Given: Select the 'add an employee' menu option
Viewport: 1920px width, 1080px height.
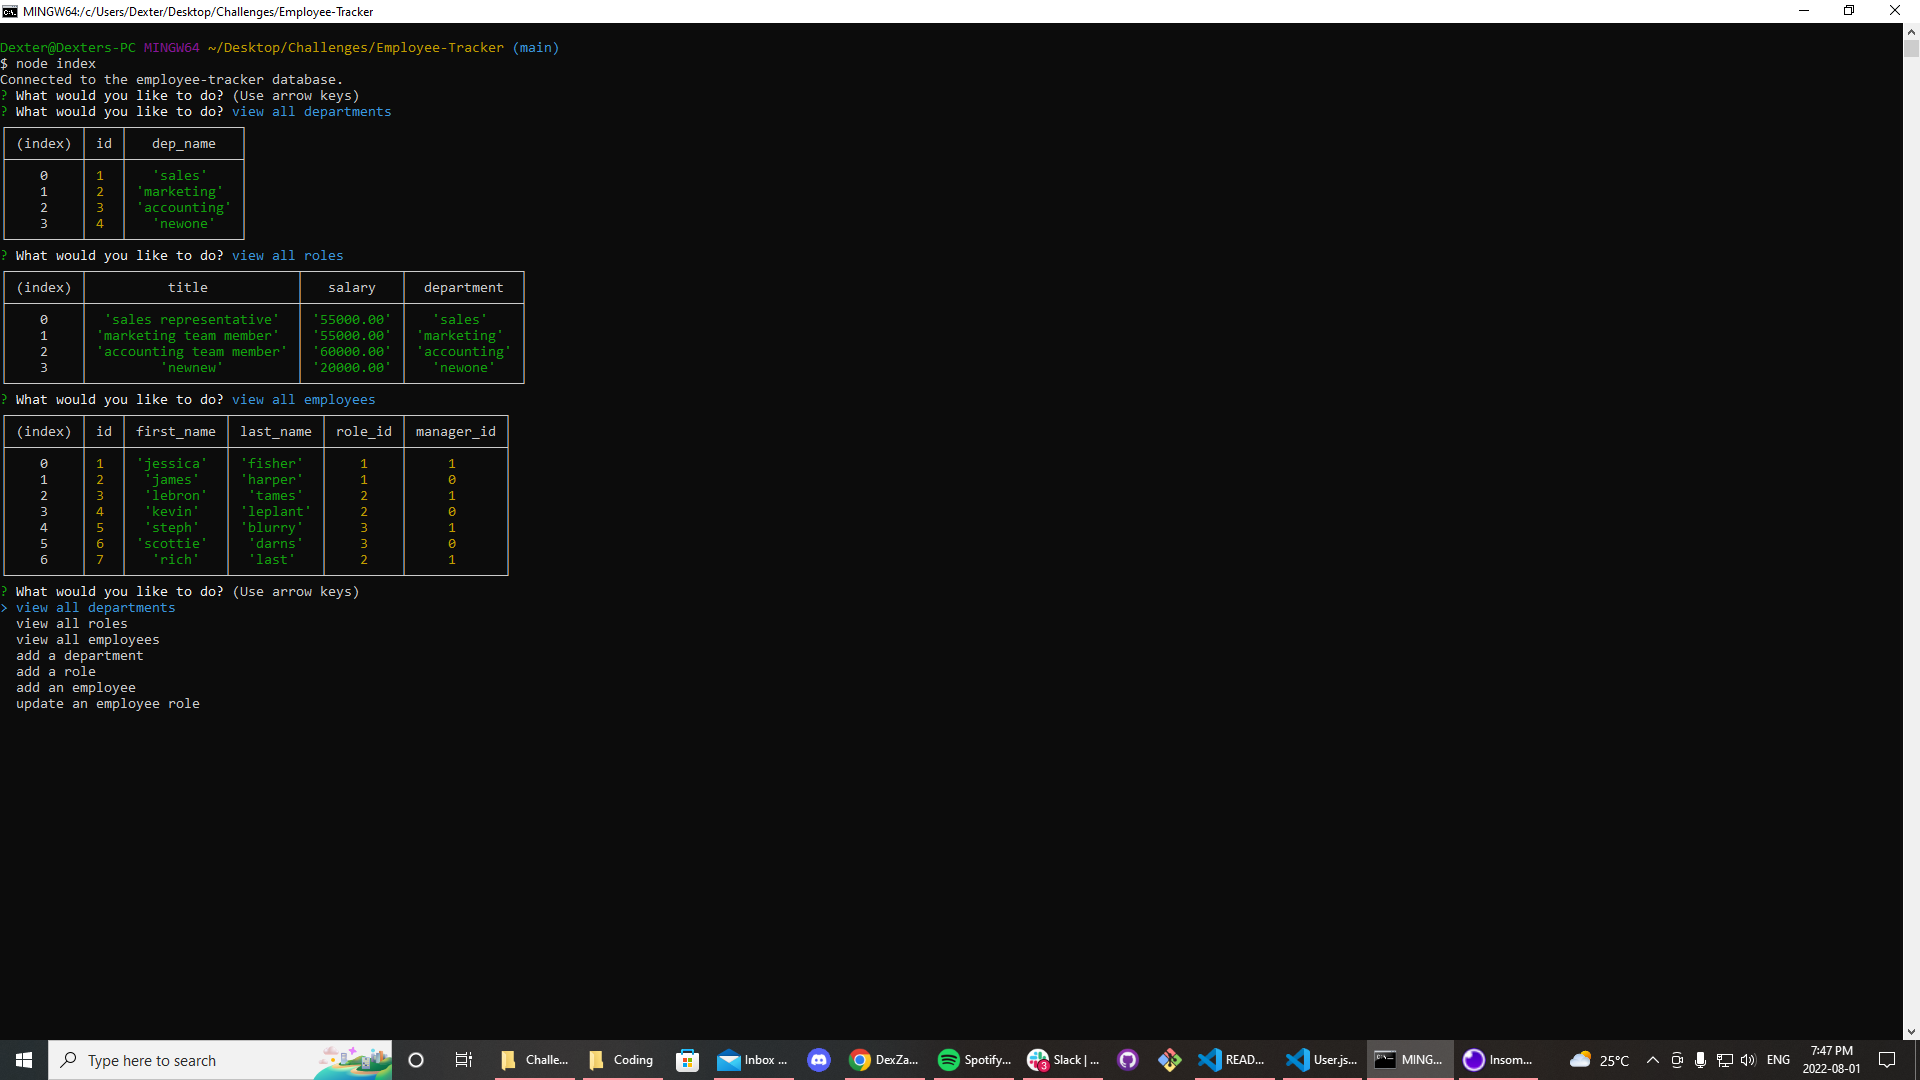Looking at the screenshot, I should click(76, 688).
